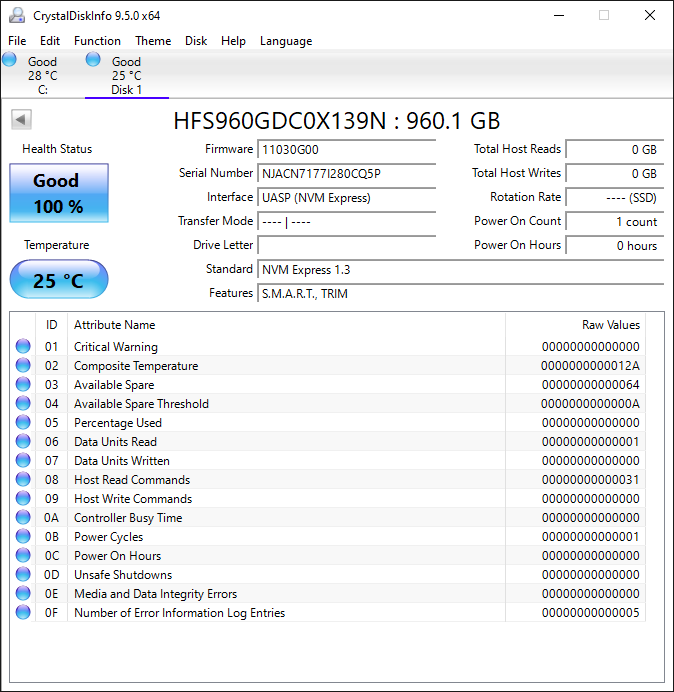This screenshot has width=674, height=692.
Task: Click the Power On Hours value 0 hours
Action: [615, 245]
